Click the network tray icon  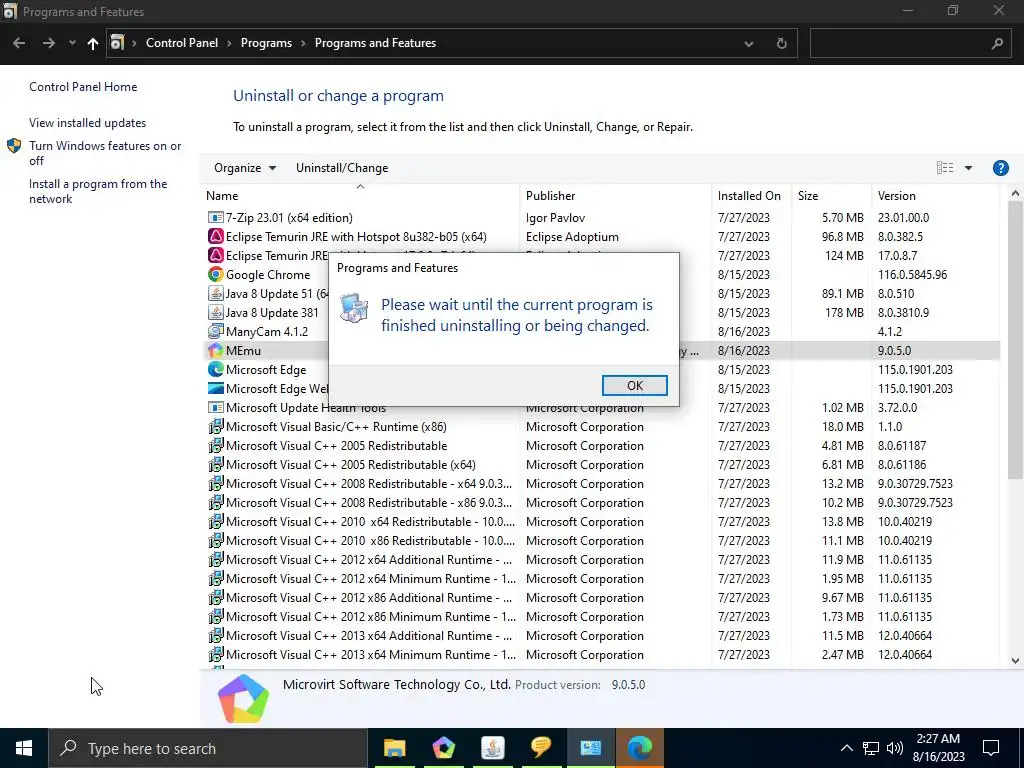(871, 748)
